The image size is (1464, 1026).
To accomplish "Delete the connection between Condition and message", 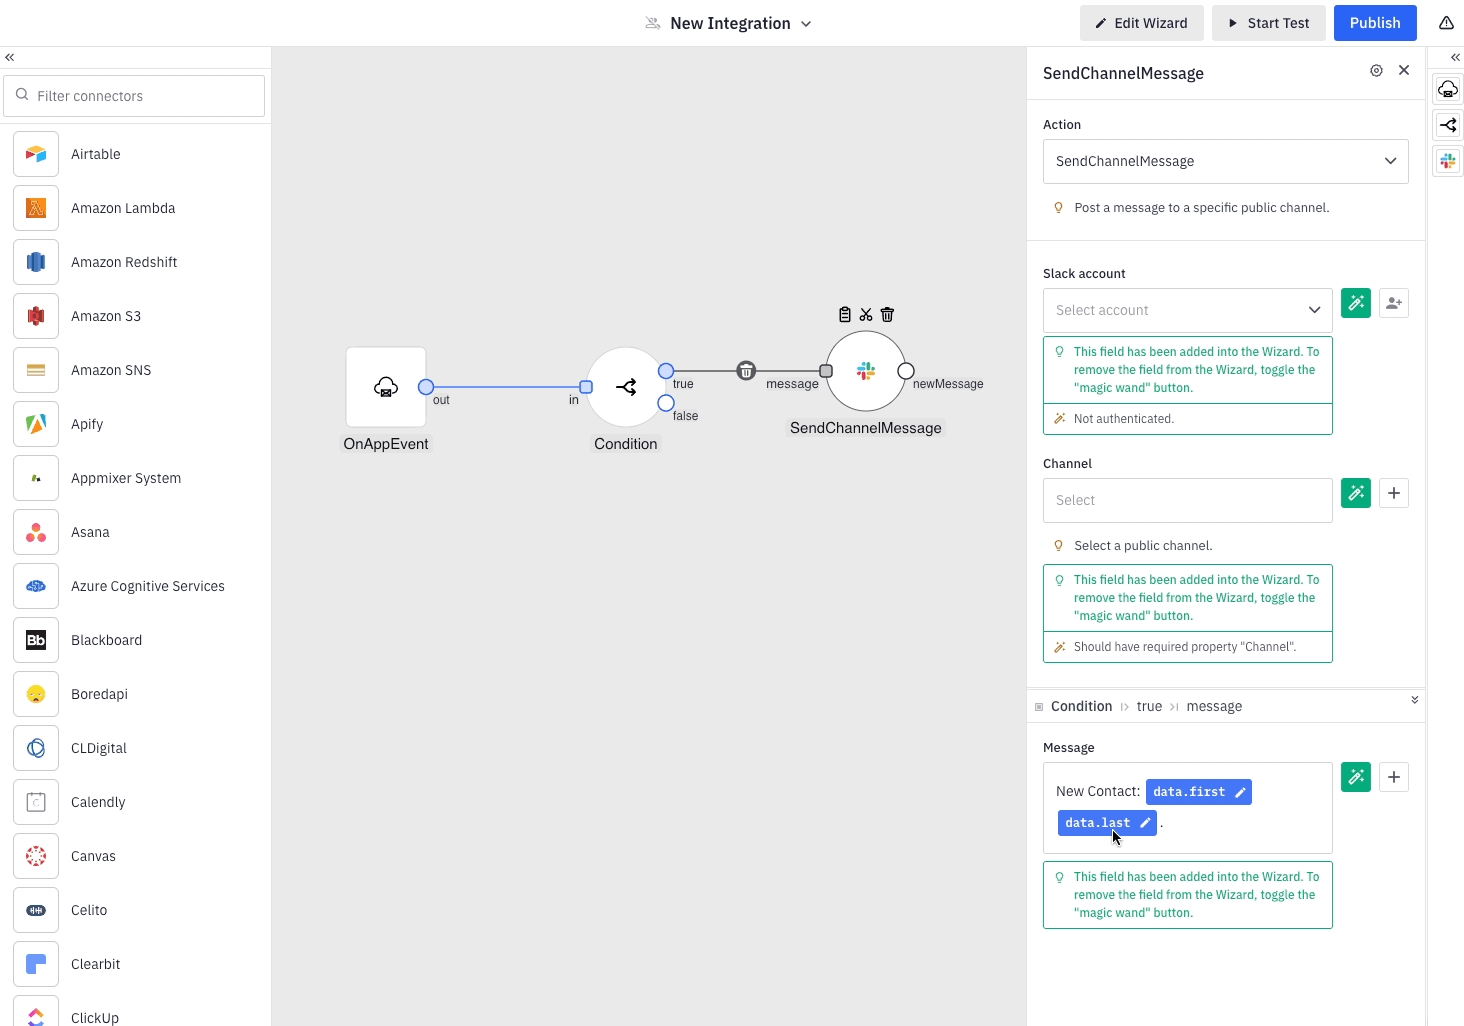I will click(746, 371).
